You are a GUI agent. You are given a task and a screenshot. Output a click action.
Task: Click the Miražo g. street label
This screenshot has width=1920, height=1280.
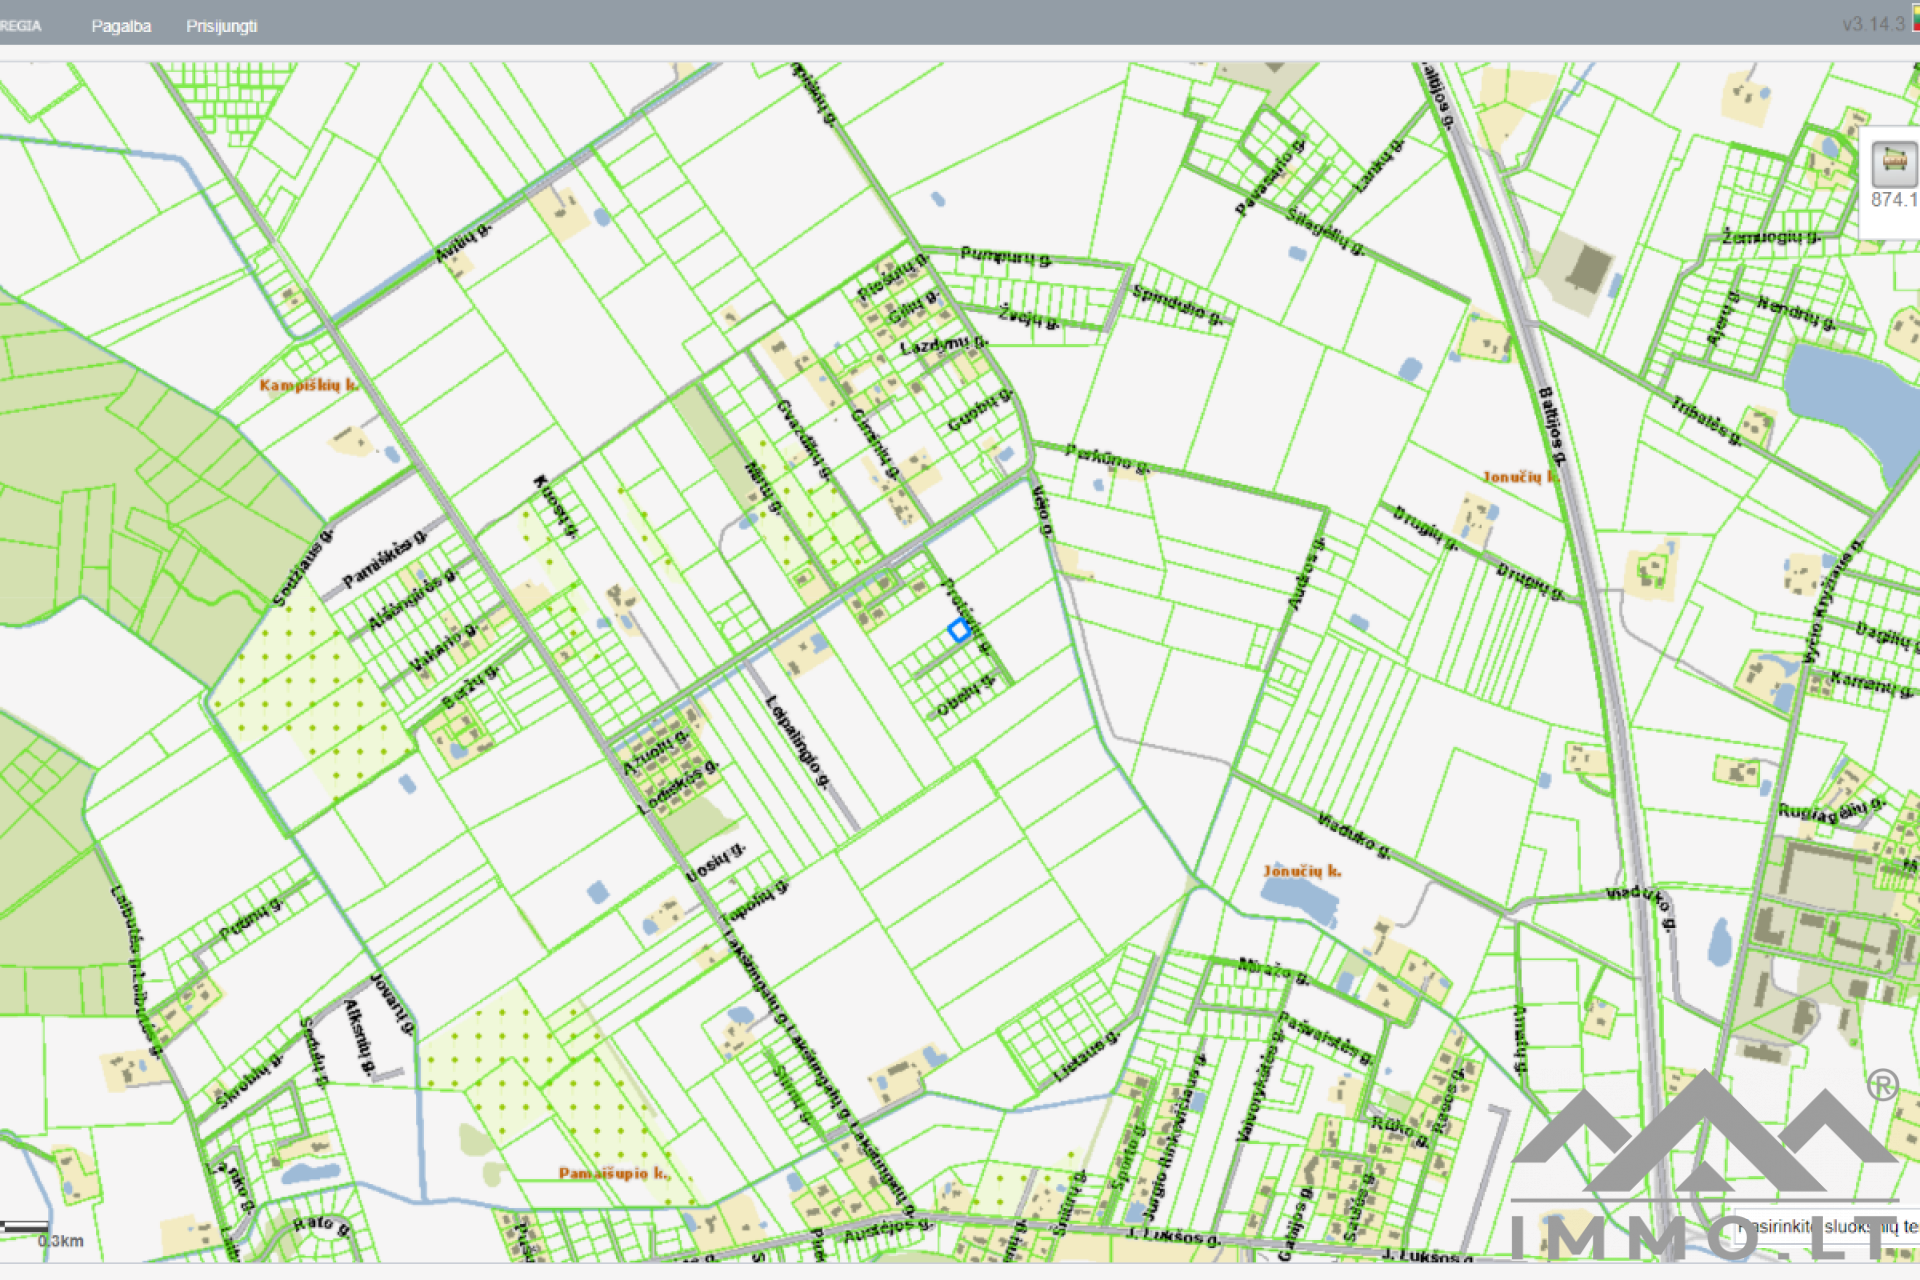1272,971
